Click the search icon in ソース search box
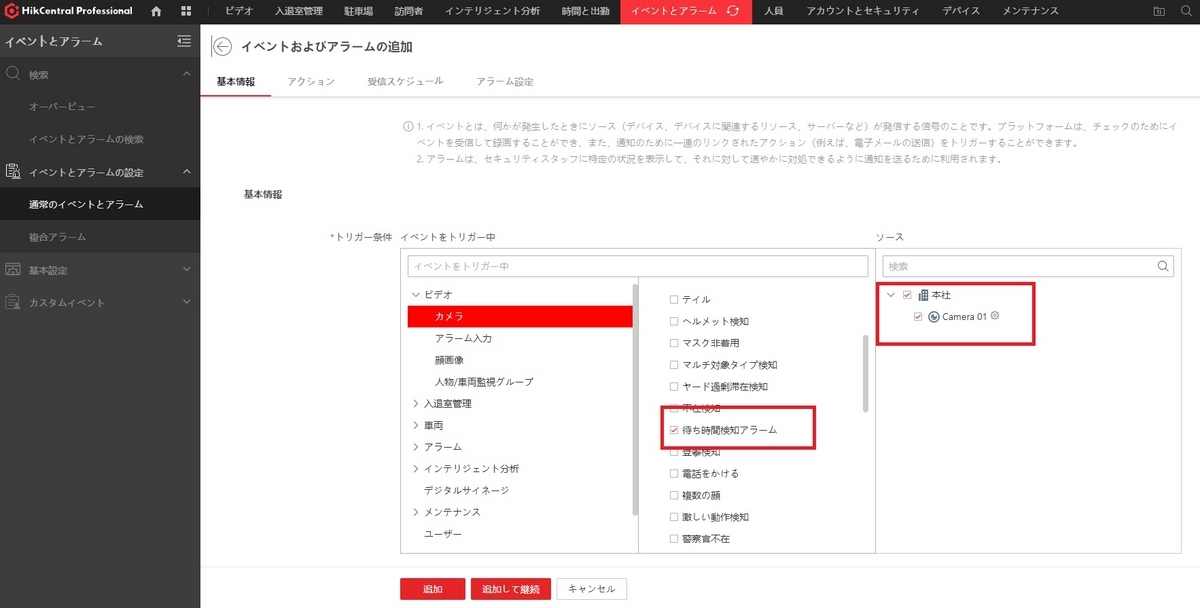This screenshot has height=608, width=1200. point(1162,266)
